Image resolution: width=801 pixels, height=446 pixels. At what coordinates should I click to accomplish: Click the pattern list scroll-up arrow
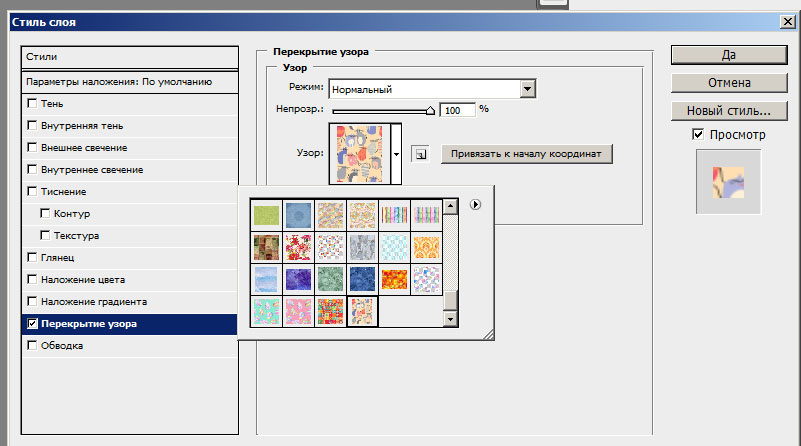[x=450, y=206]
